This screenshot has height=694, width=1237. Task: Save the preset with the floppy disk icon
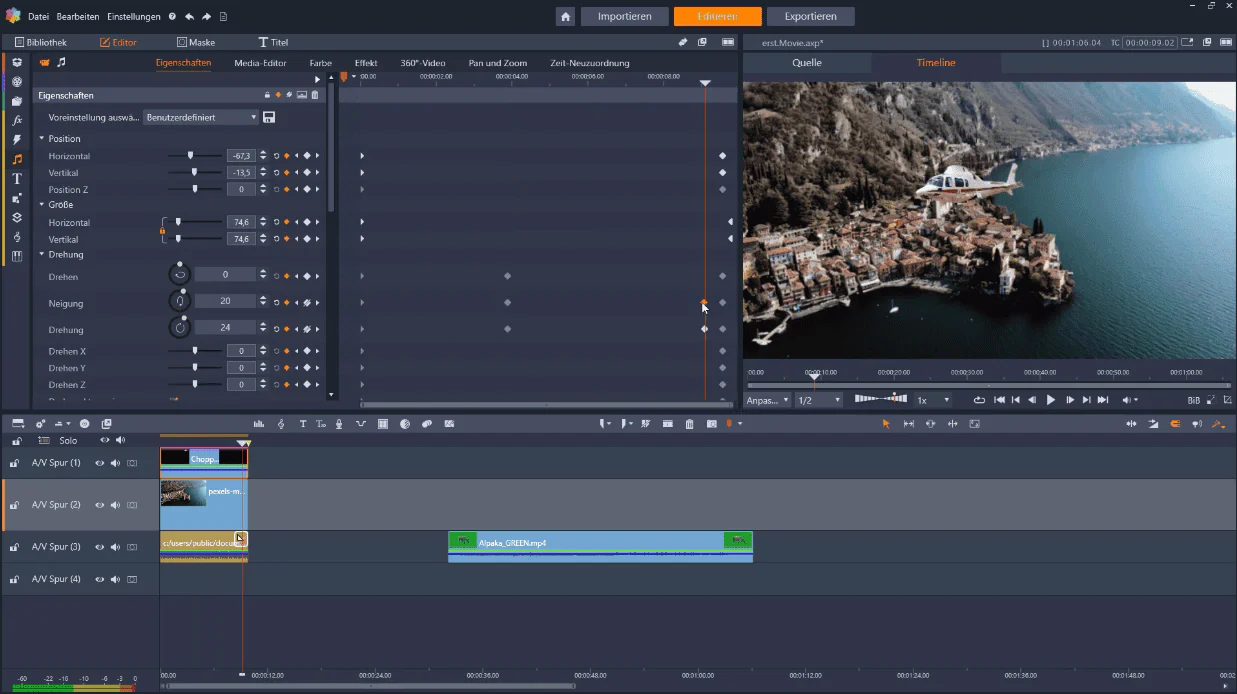click(269, 117)
